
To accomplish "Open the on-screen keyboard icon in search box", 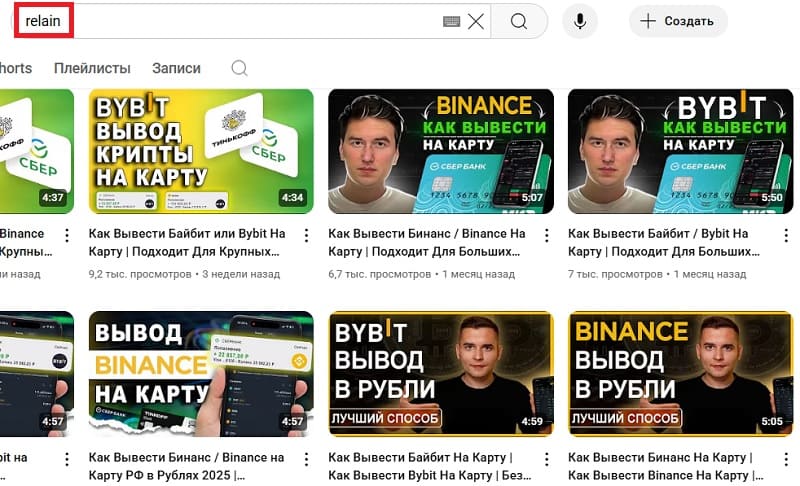I will click(451, 21).
